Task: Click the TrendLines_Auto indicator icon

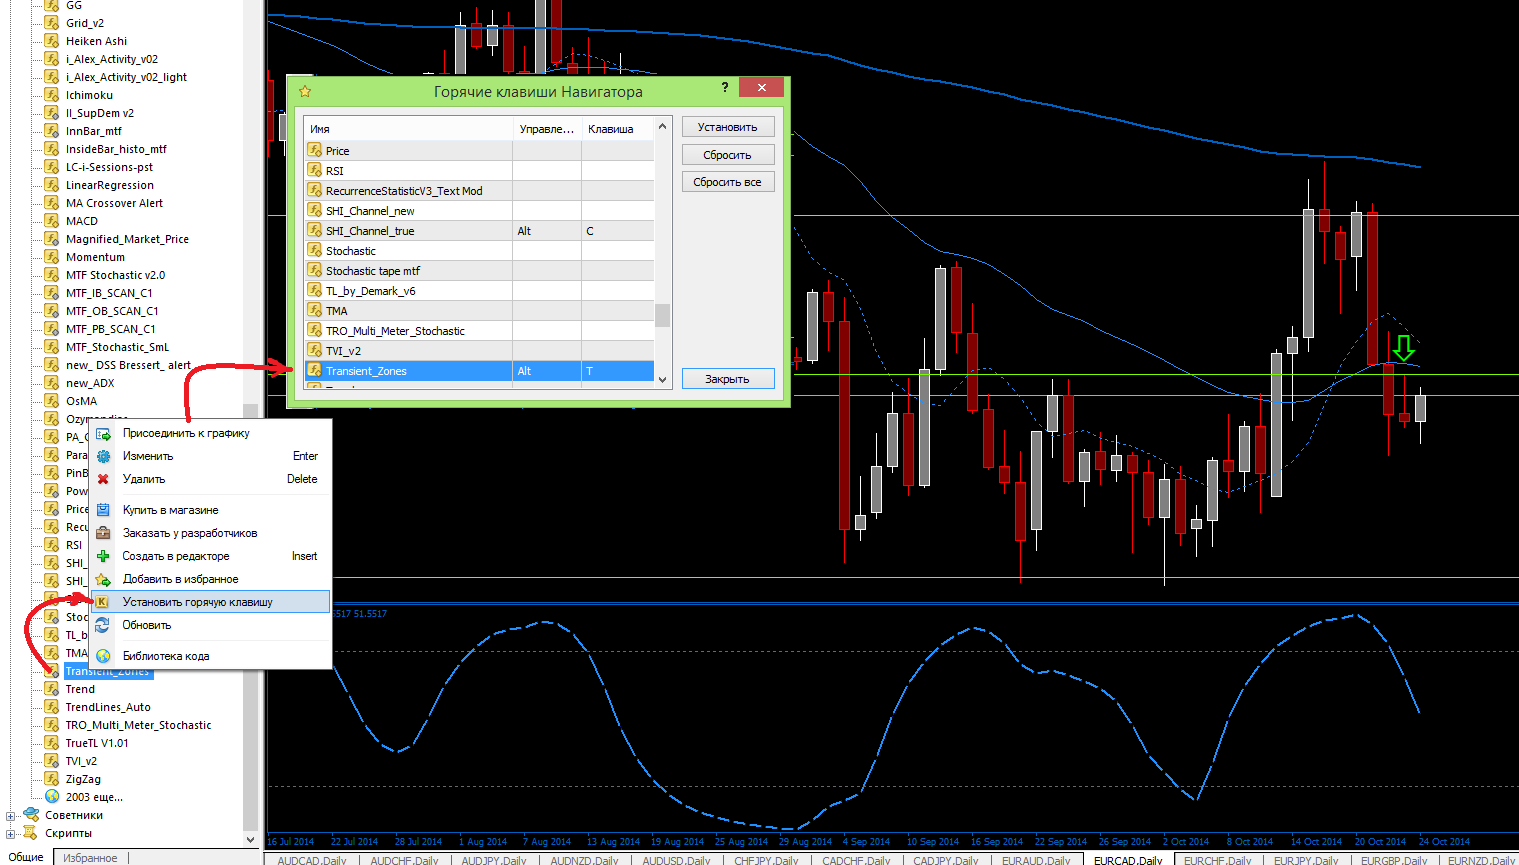Action: 52,707
